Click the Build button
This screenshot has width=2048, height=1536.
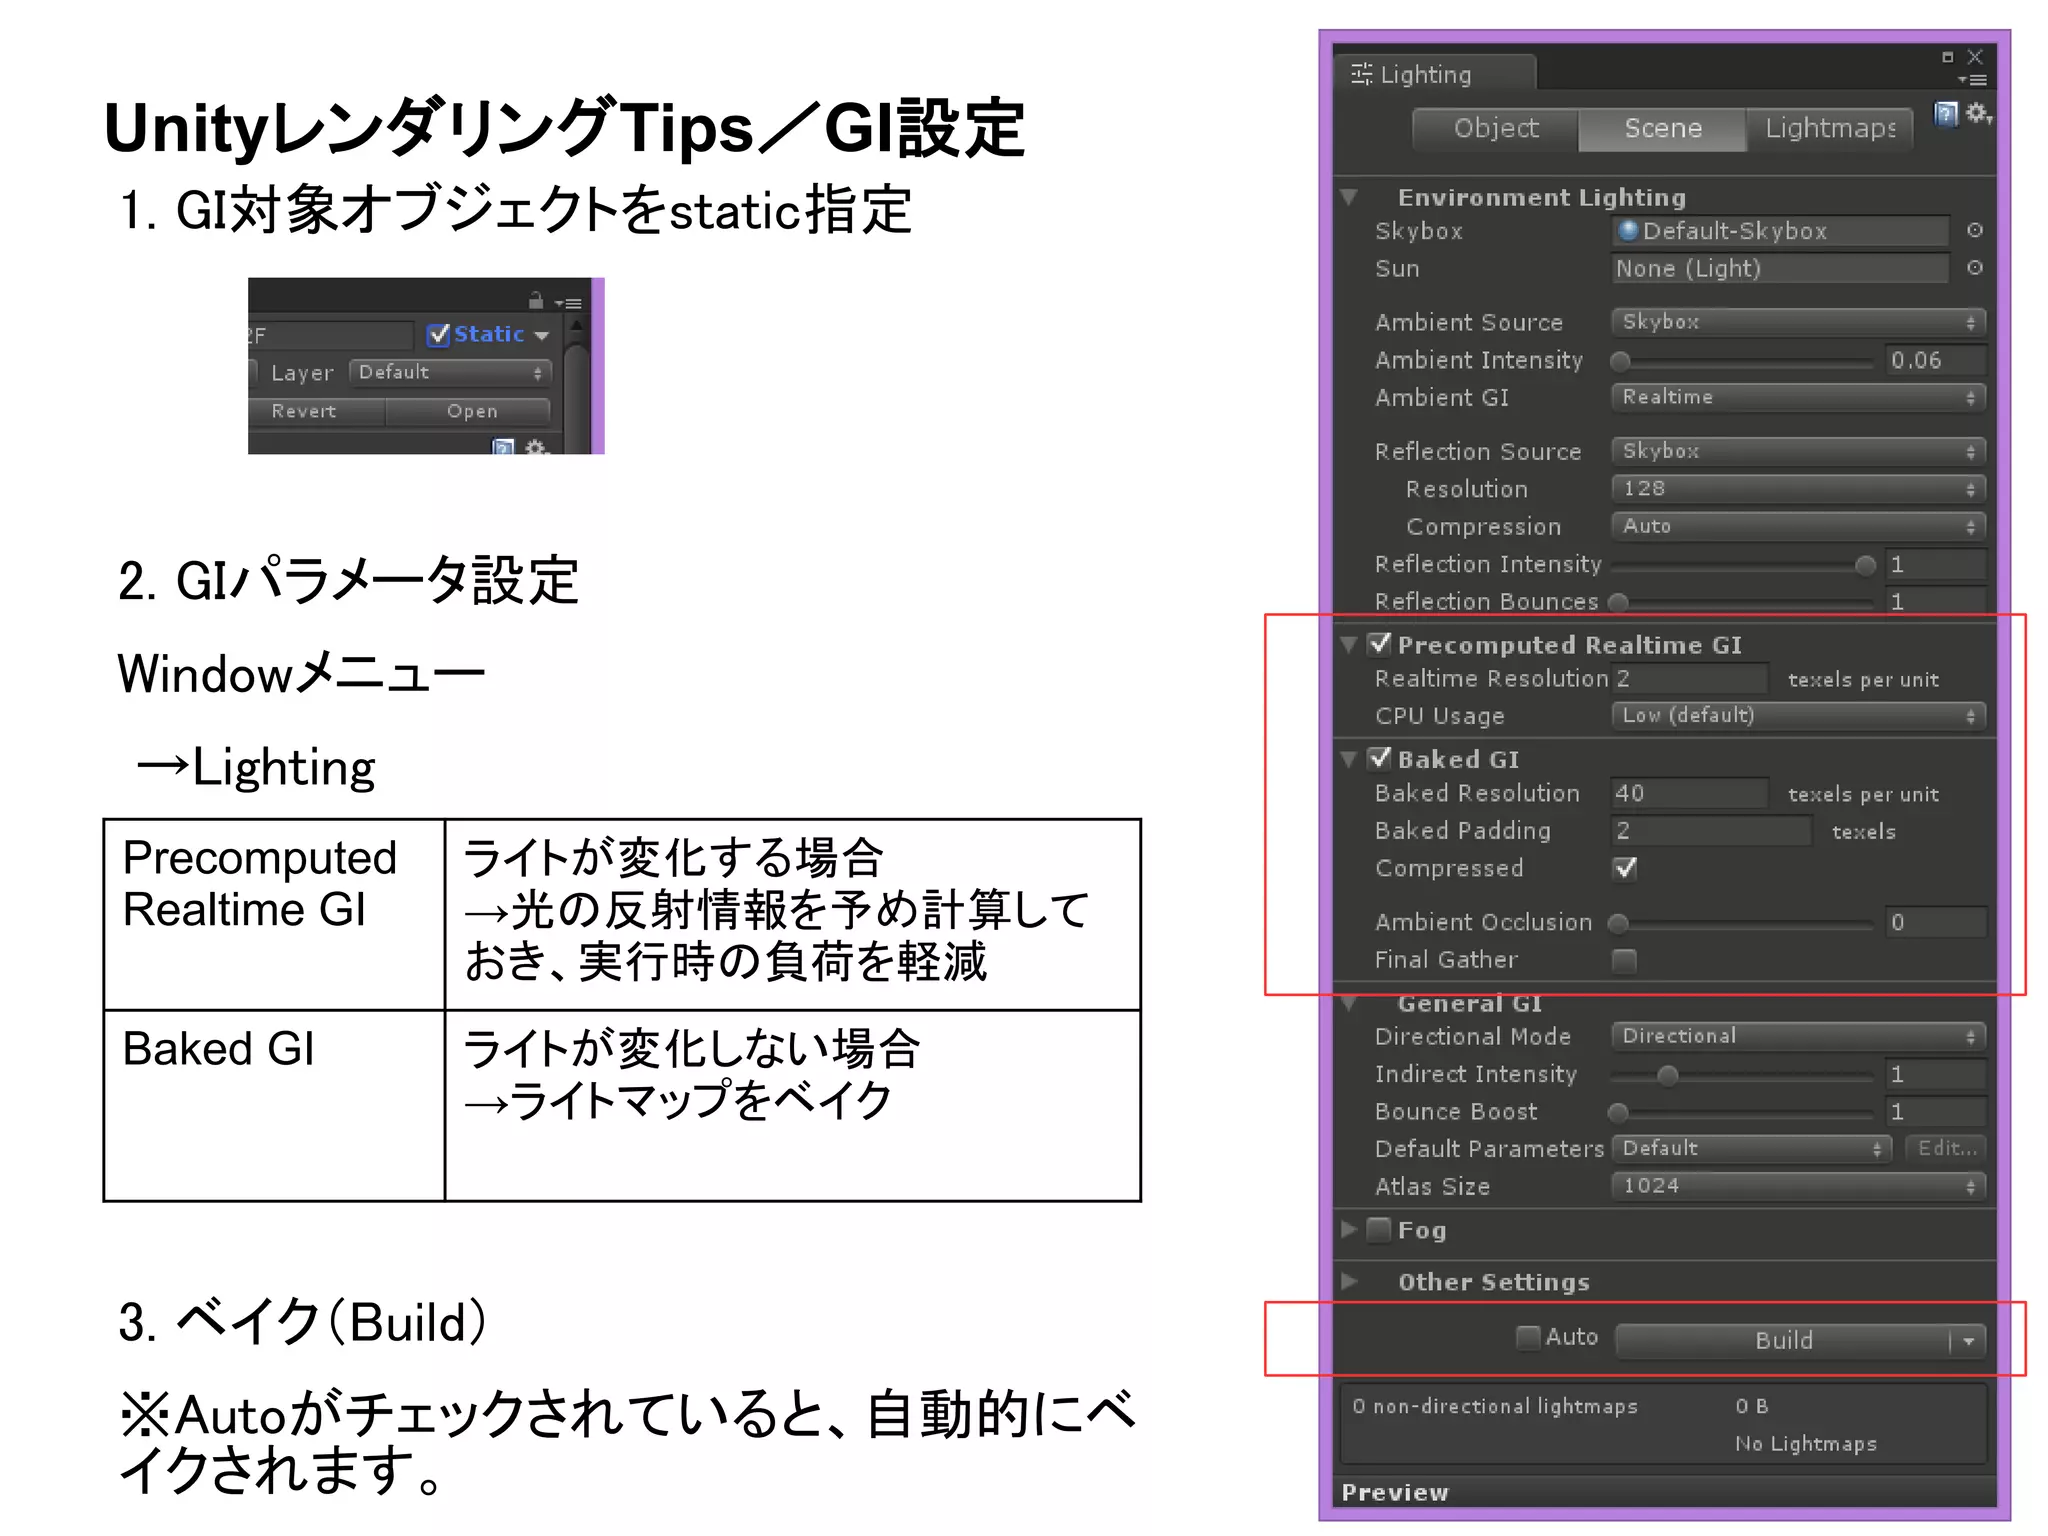[x=1783, y=1341]
